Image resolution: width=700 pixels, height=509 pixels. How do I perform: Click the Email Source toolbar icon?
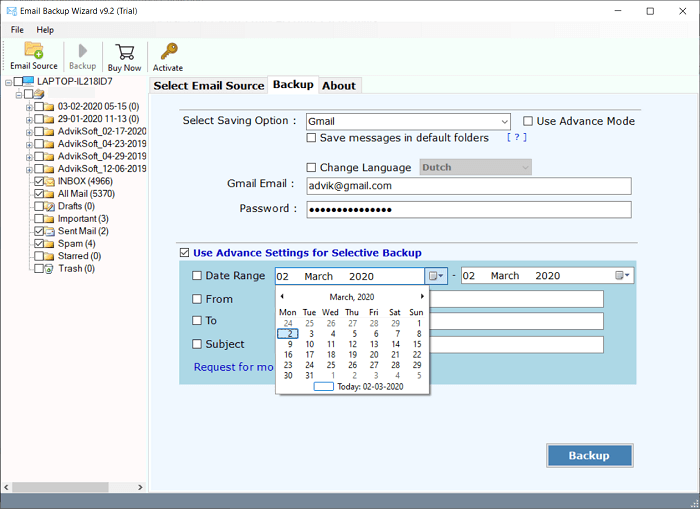pos(33,50)
